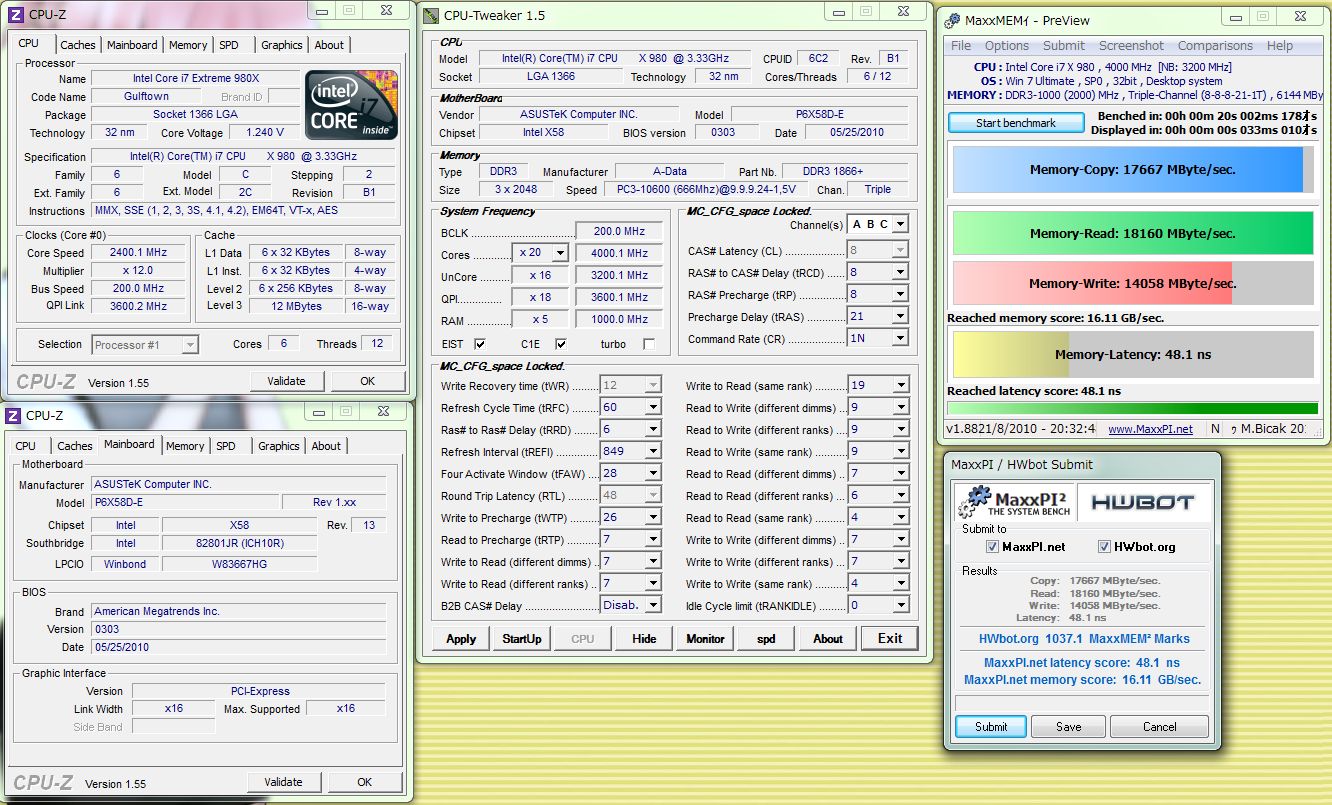
Task: Click the BCLK 200.0 MHz field
Action: click(618, 231)
